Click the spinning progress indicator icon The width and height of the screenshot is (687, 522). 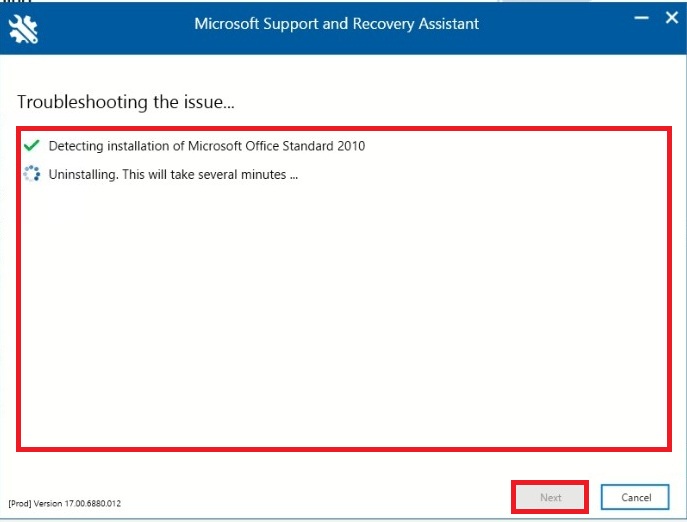(x=31, y=174)
